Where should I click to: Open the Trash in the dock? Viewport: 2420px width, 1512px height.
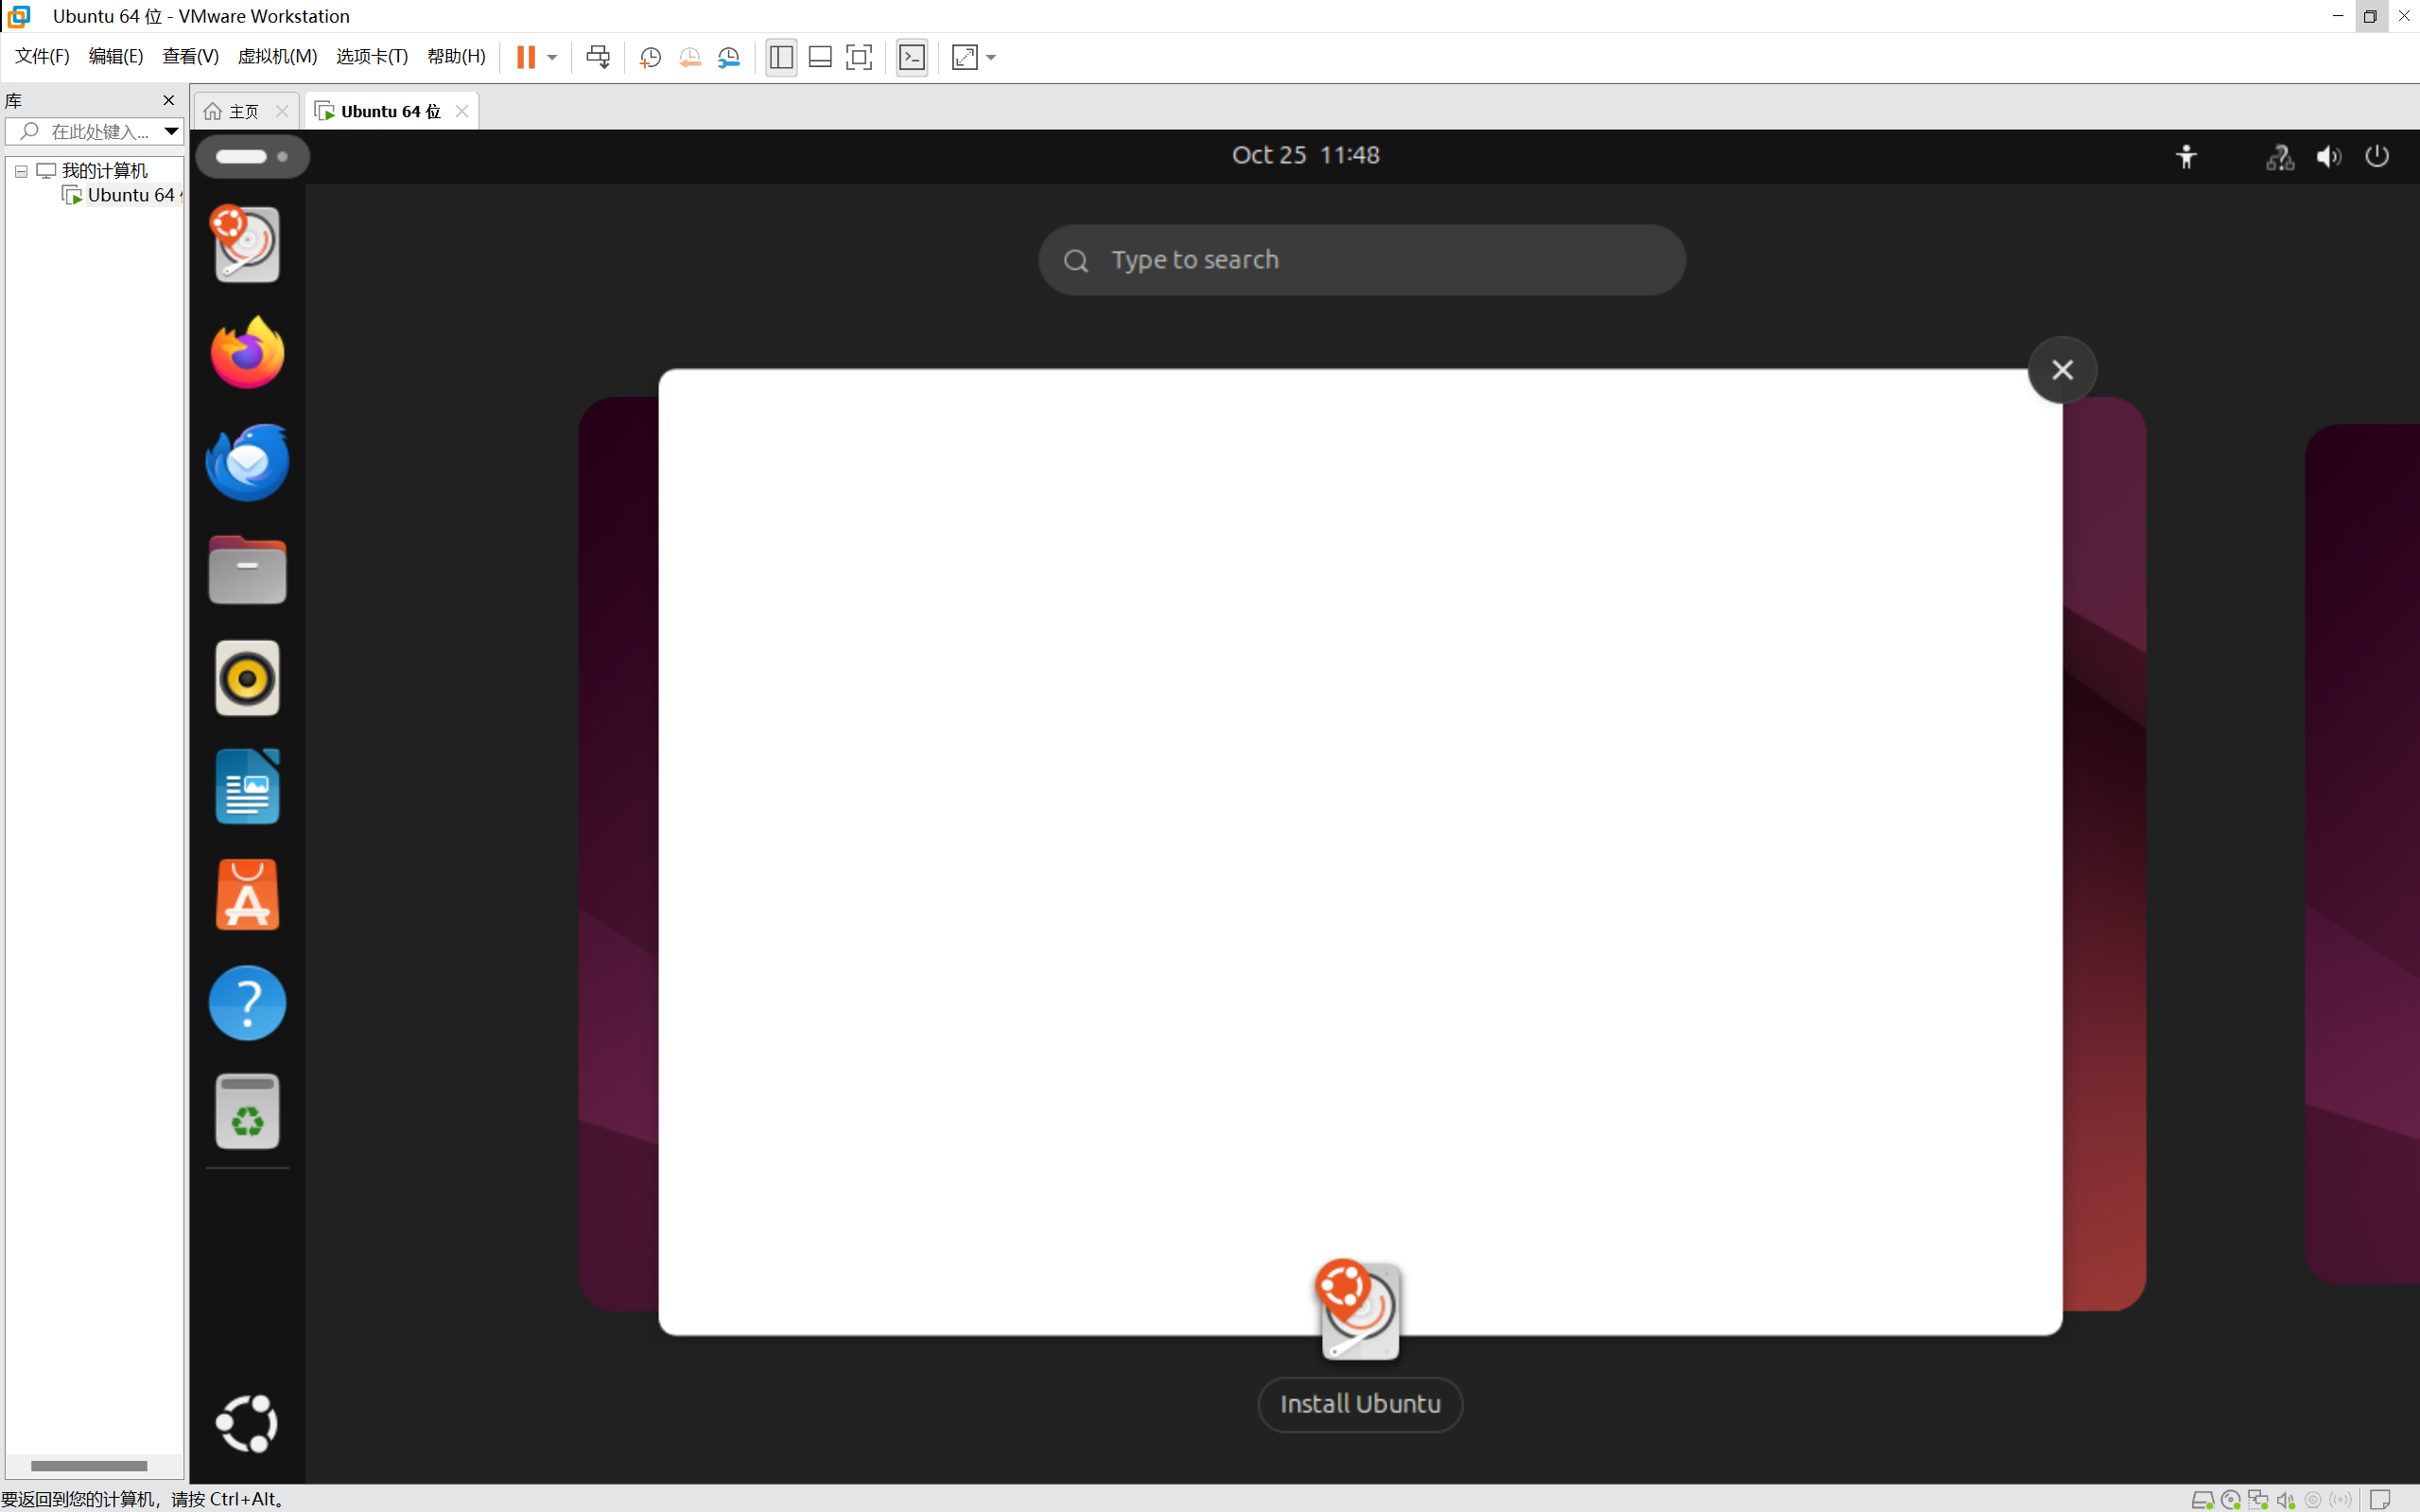click(247, 1111)
